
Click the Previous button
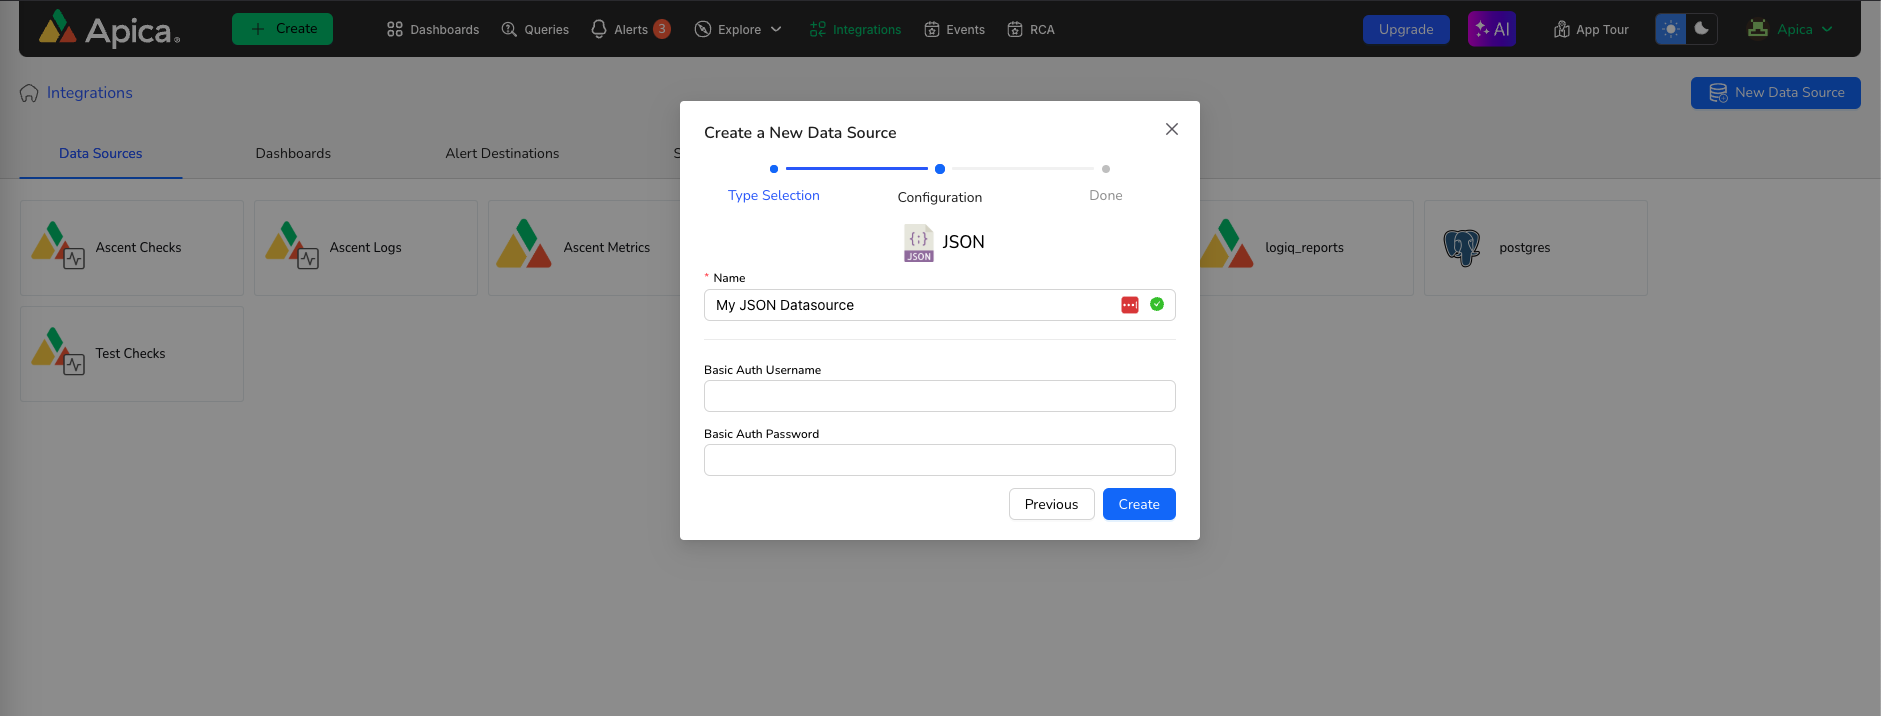[1051, 504]
